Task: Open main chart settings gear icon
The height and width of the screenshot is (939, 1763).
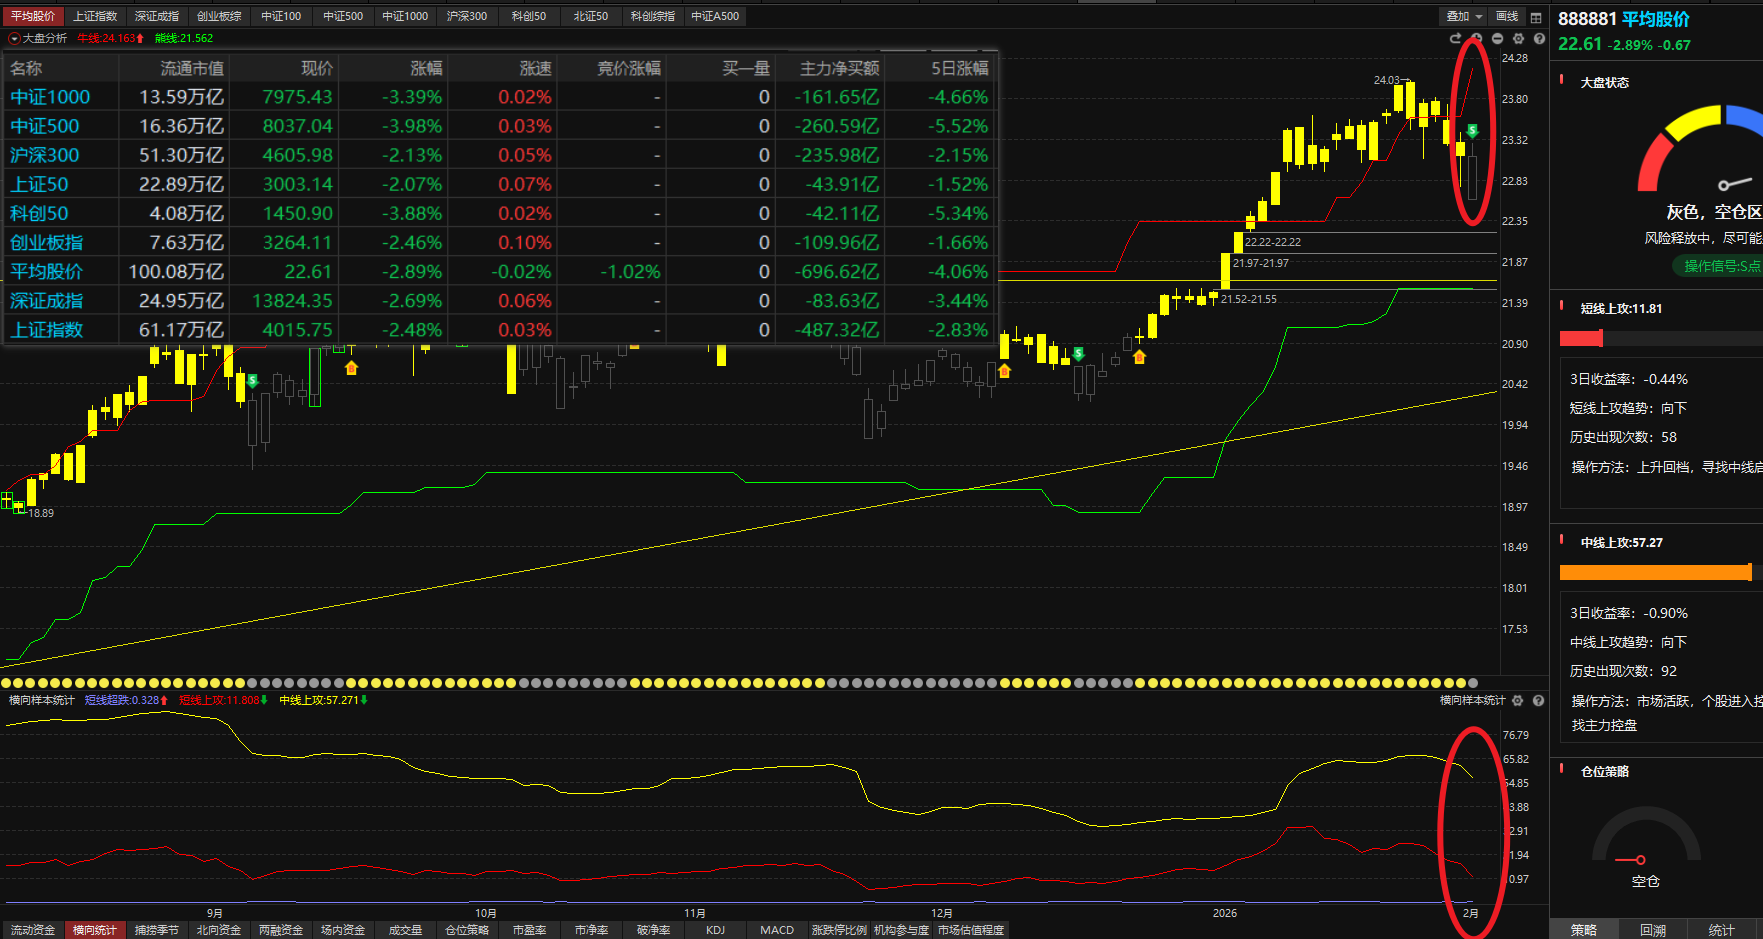Action: (x=1518, y=38)
